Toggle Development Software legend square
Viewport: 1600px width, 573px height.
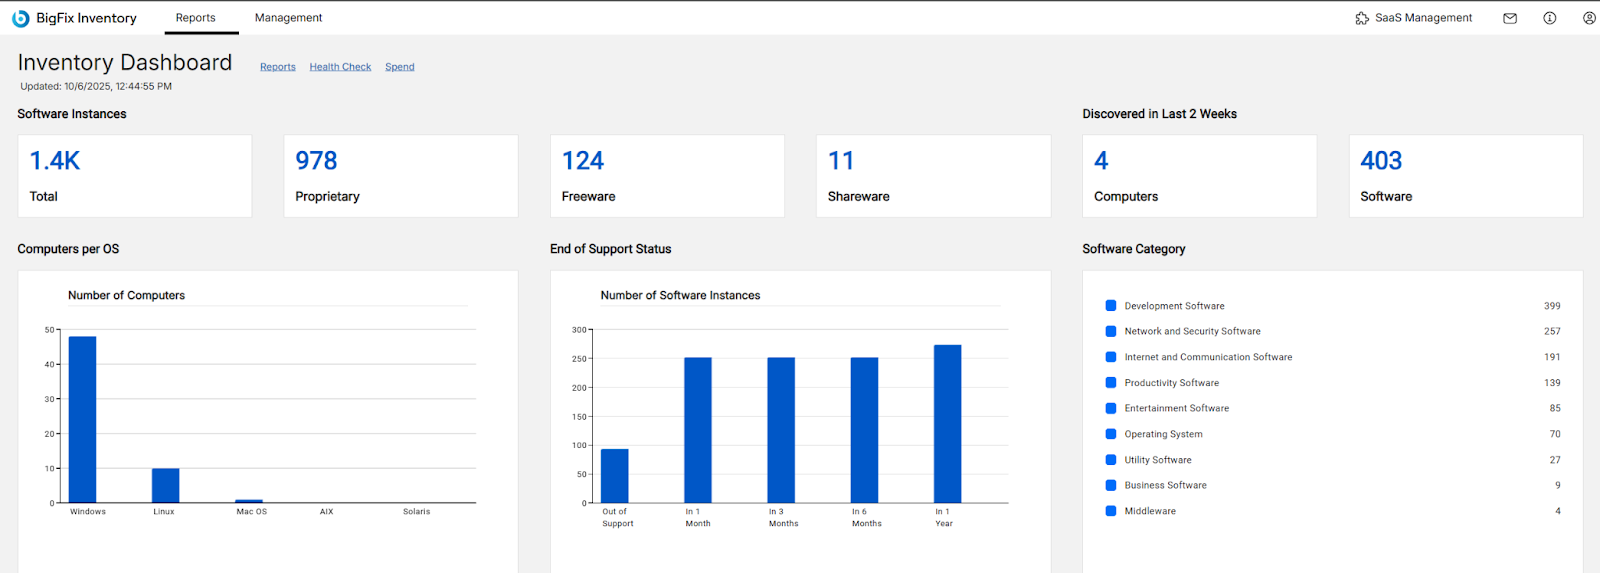[x=1110, y=306]
